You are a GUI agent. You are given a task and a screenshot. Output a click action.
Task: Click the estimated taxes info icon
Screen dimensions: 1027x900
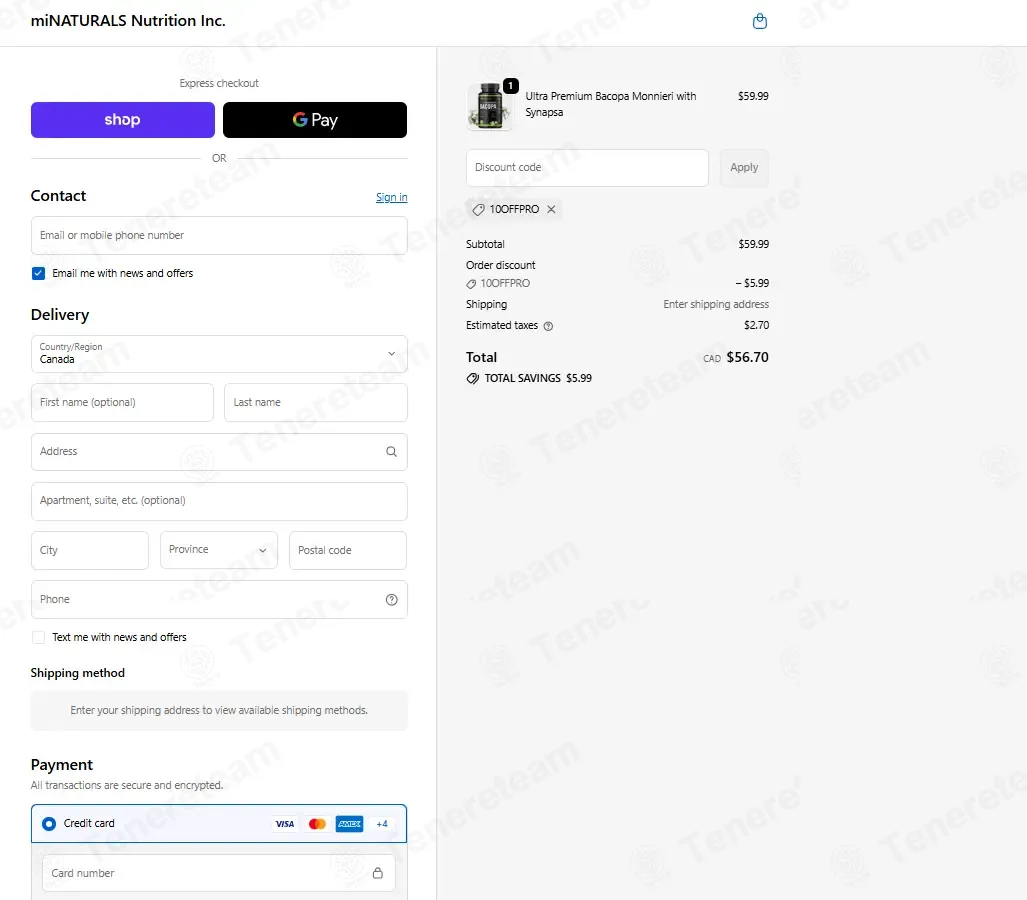tap(549, 326)
